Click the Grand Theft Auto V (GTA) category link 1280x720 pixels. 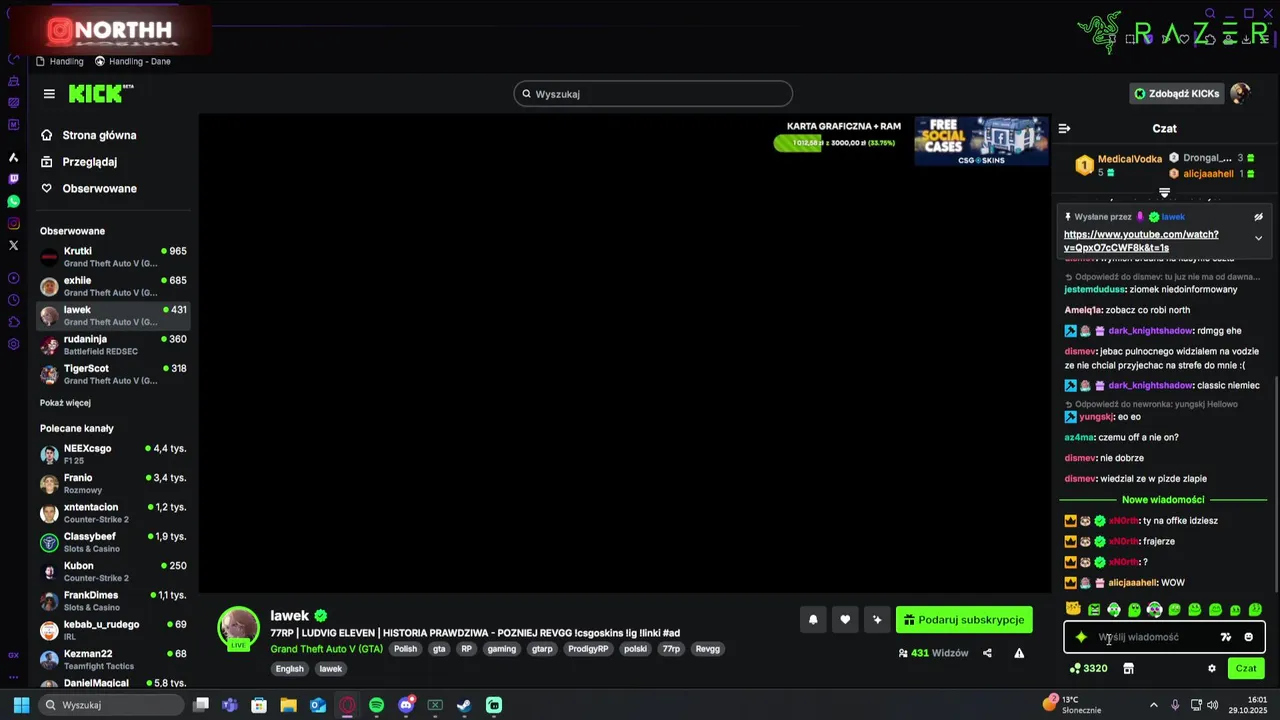coord(326,649)
